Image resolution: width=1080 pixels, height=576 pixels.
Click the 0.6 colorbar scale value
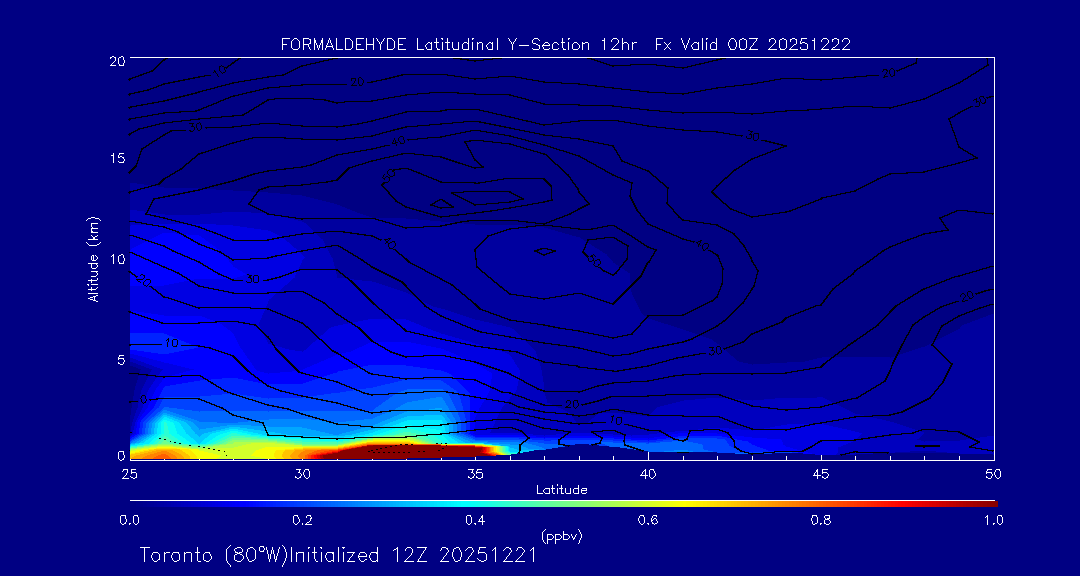pos(648,520)
